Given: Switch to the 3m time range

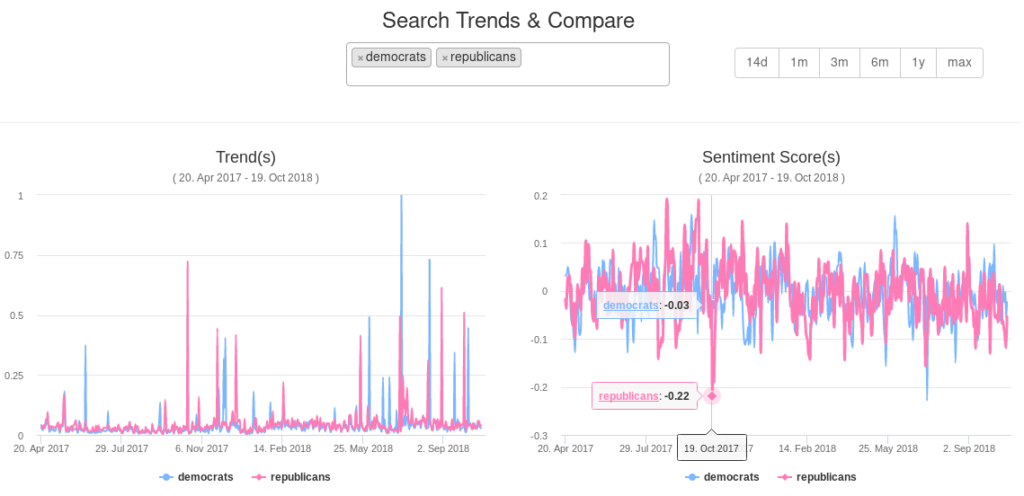Looking at the screenshot, I should point(839,62).
